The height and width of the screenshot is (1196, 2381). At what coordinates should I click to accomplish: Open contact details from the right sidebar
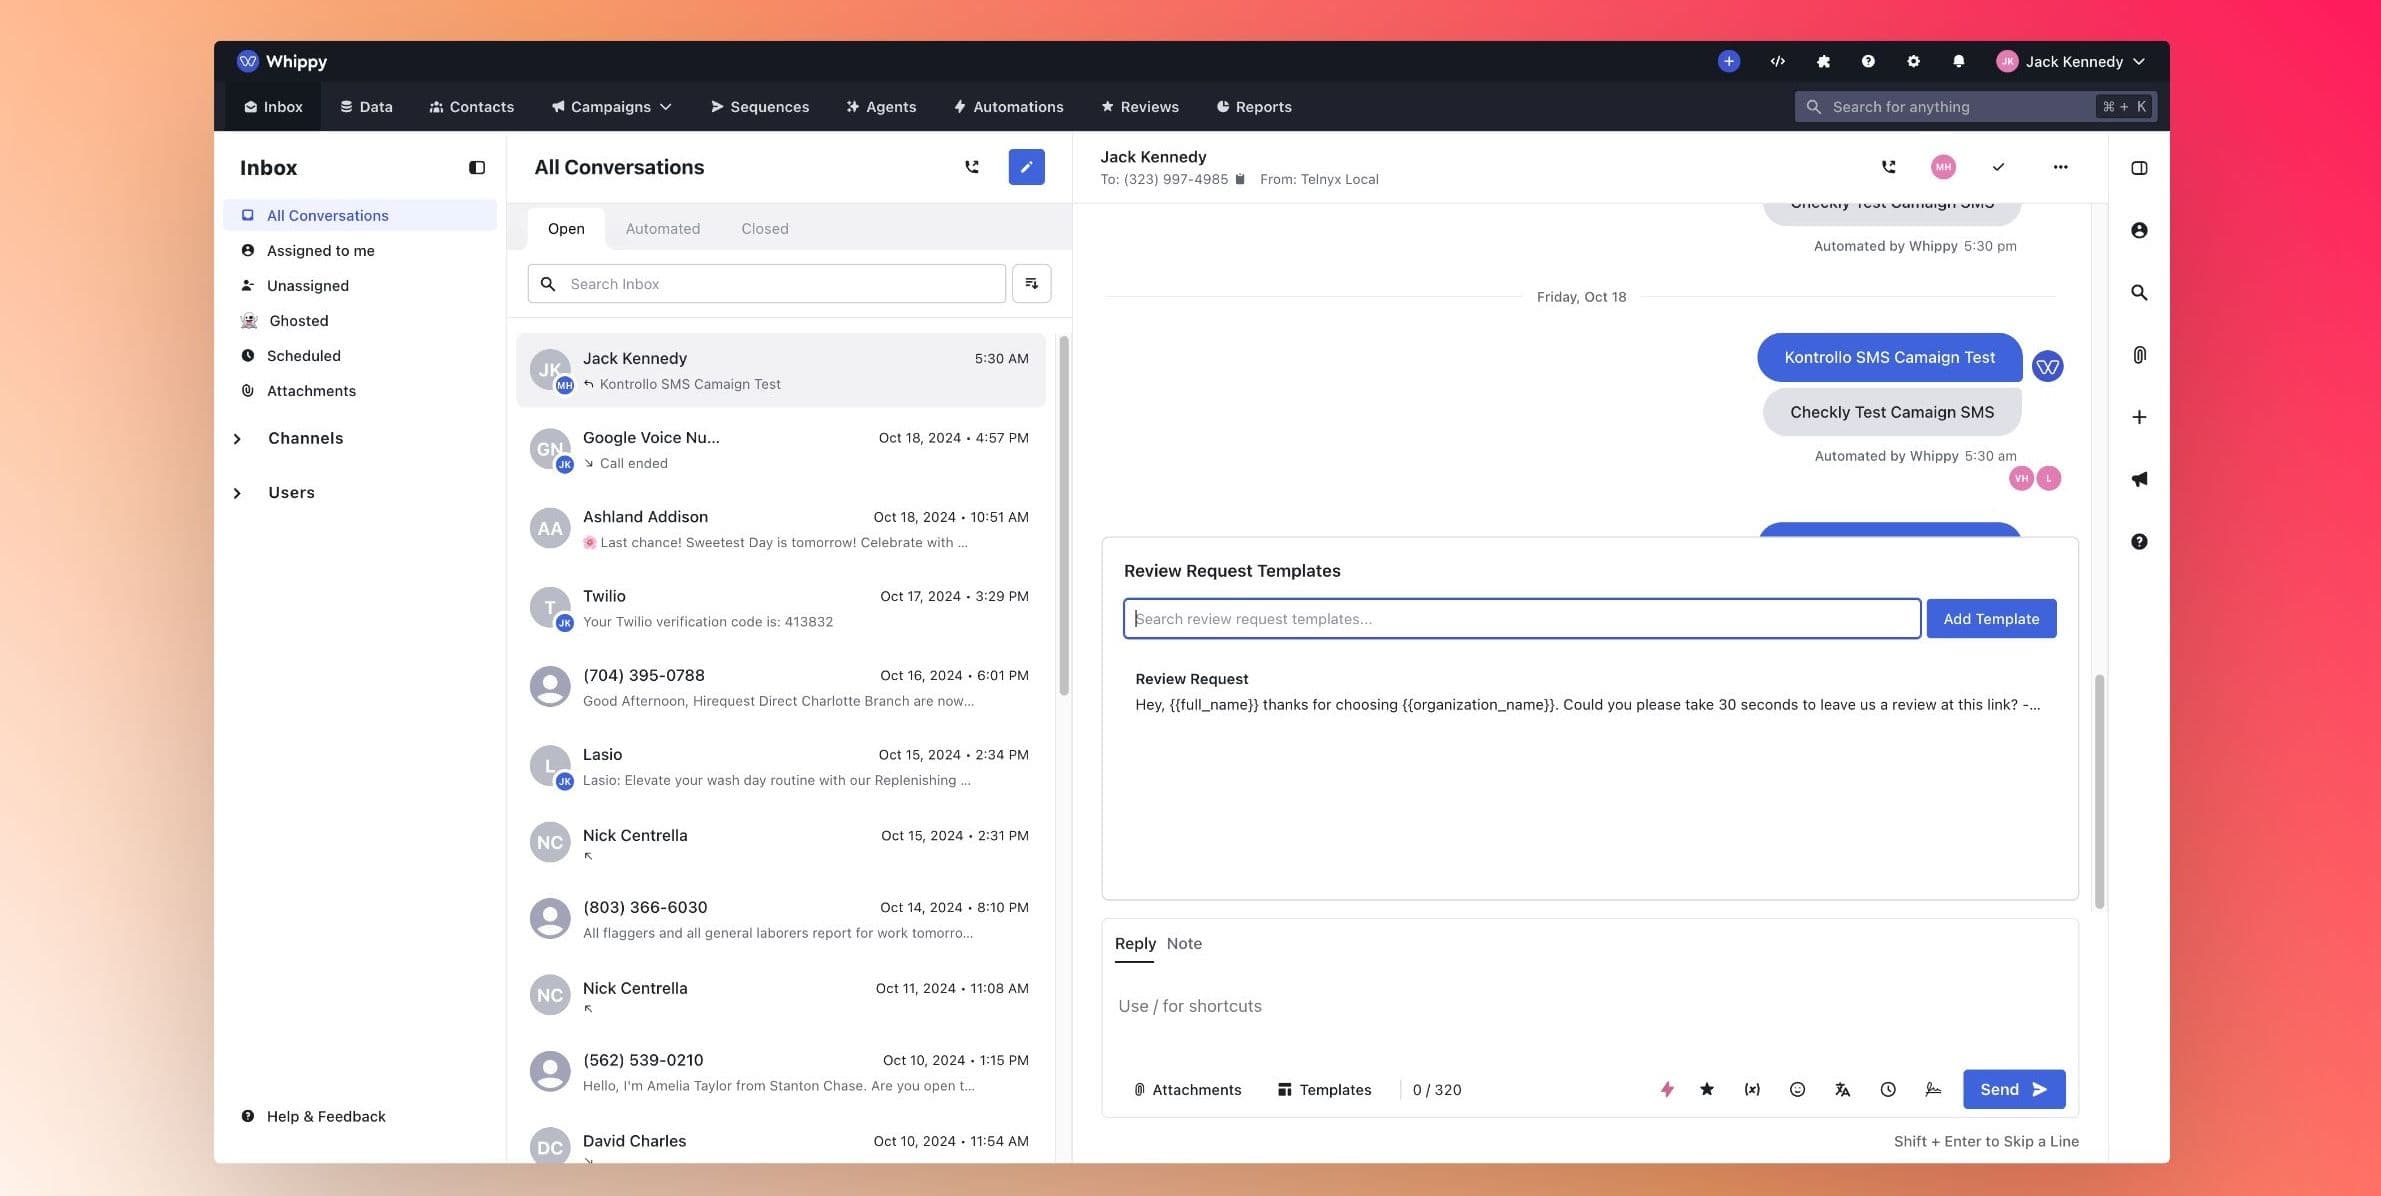tap(2139, 229)
